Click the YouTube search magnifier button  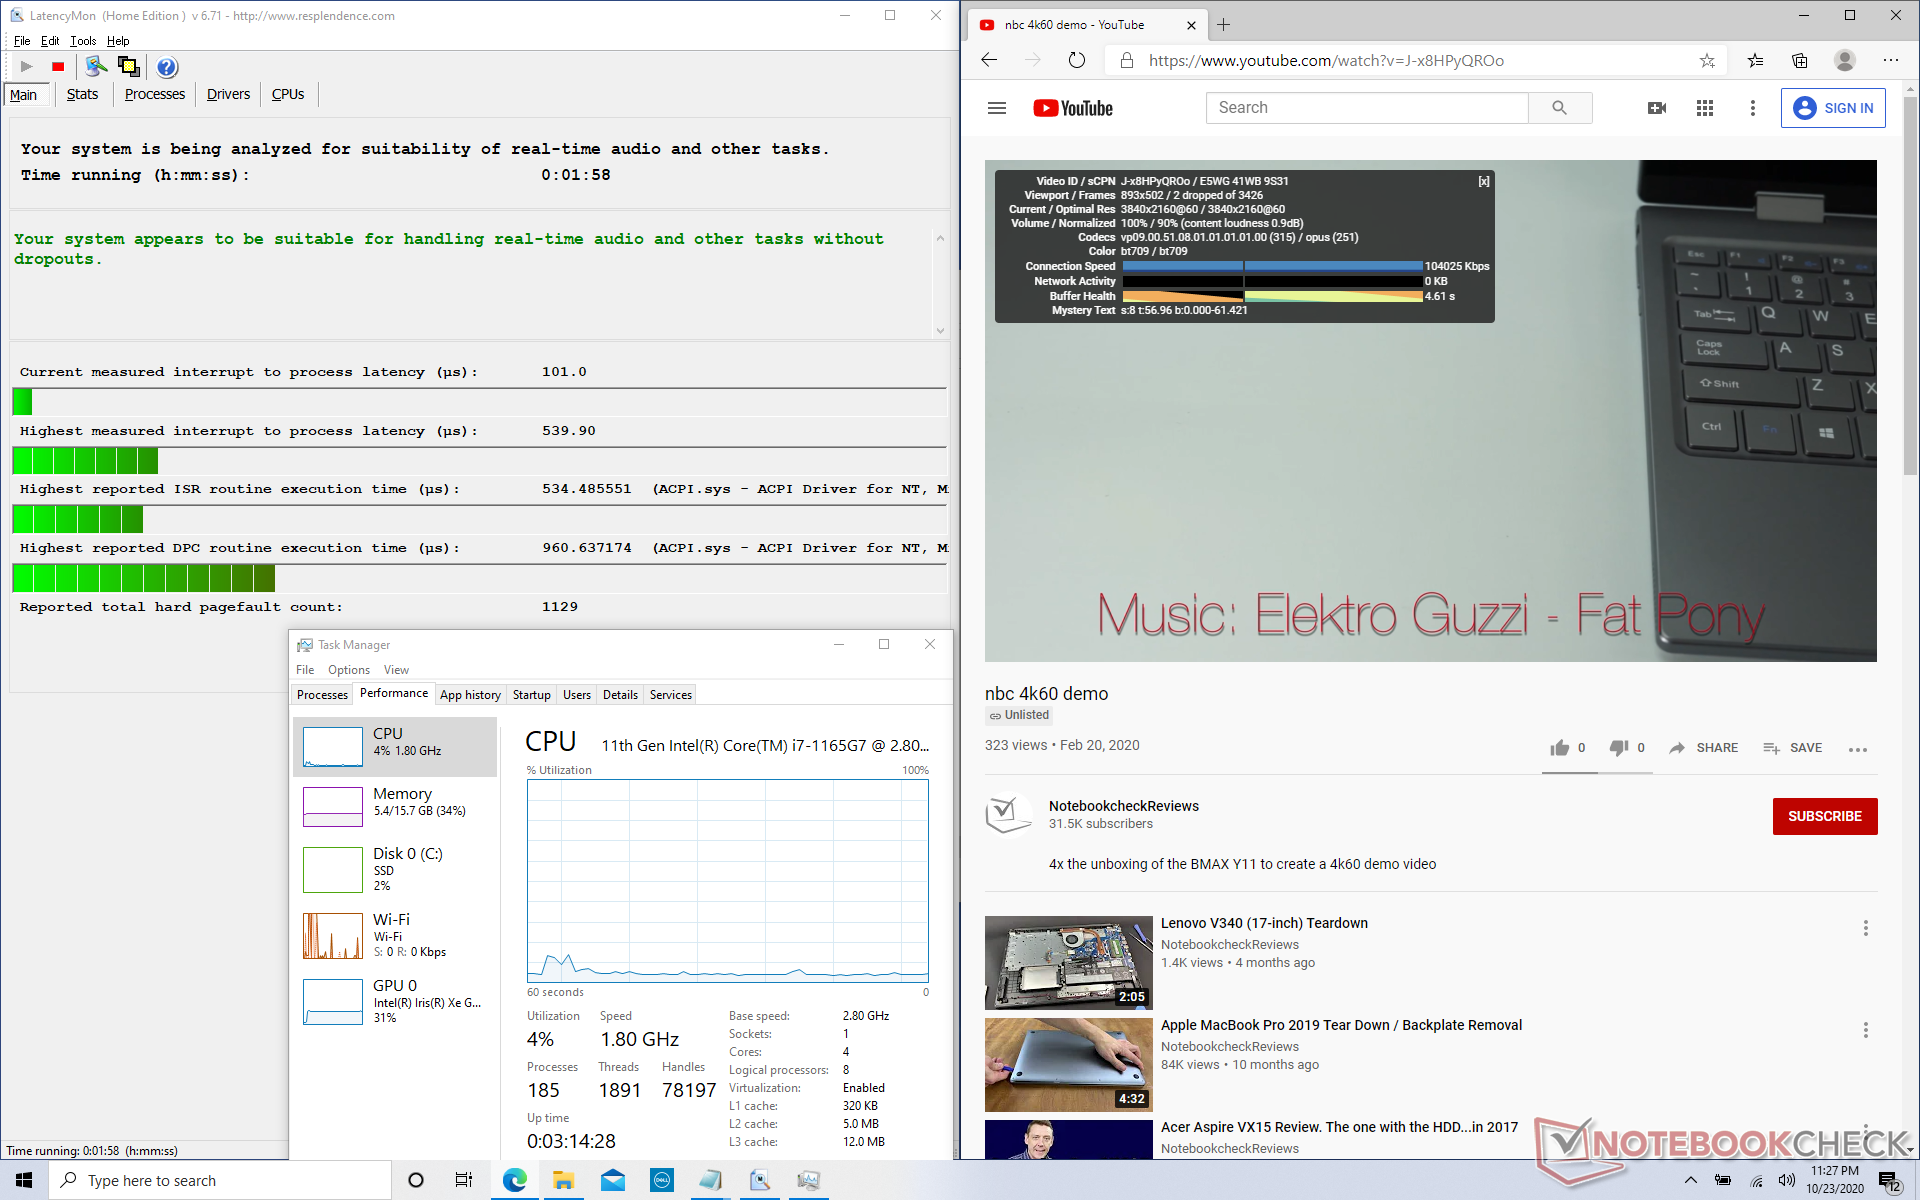click(x=1560, y=108)
